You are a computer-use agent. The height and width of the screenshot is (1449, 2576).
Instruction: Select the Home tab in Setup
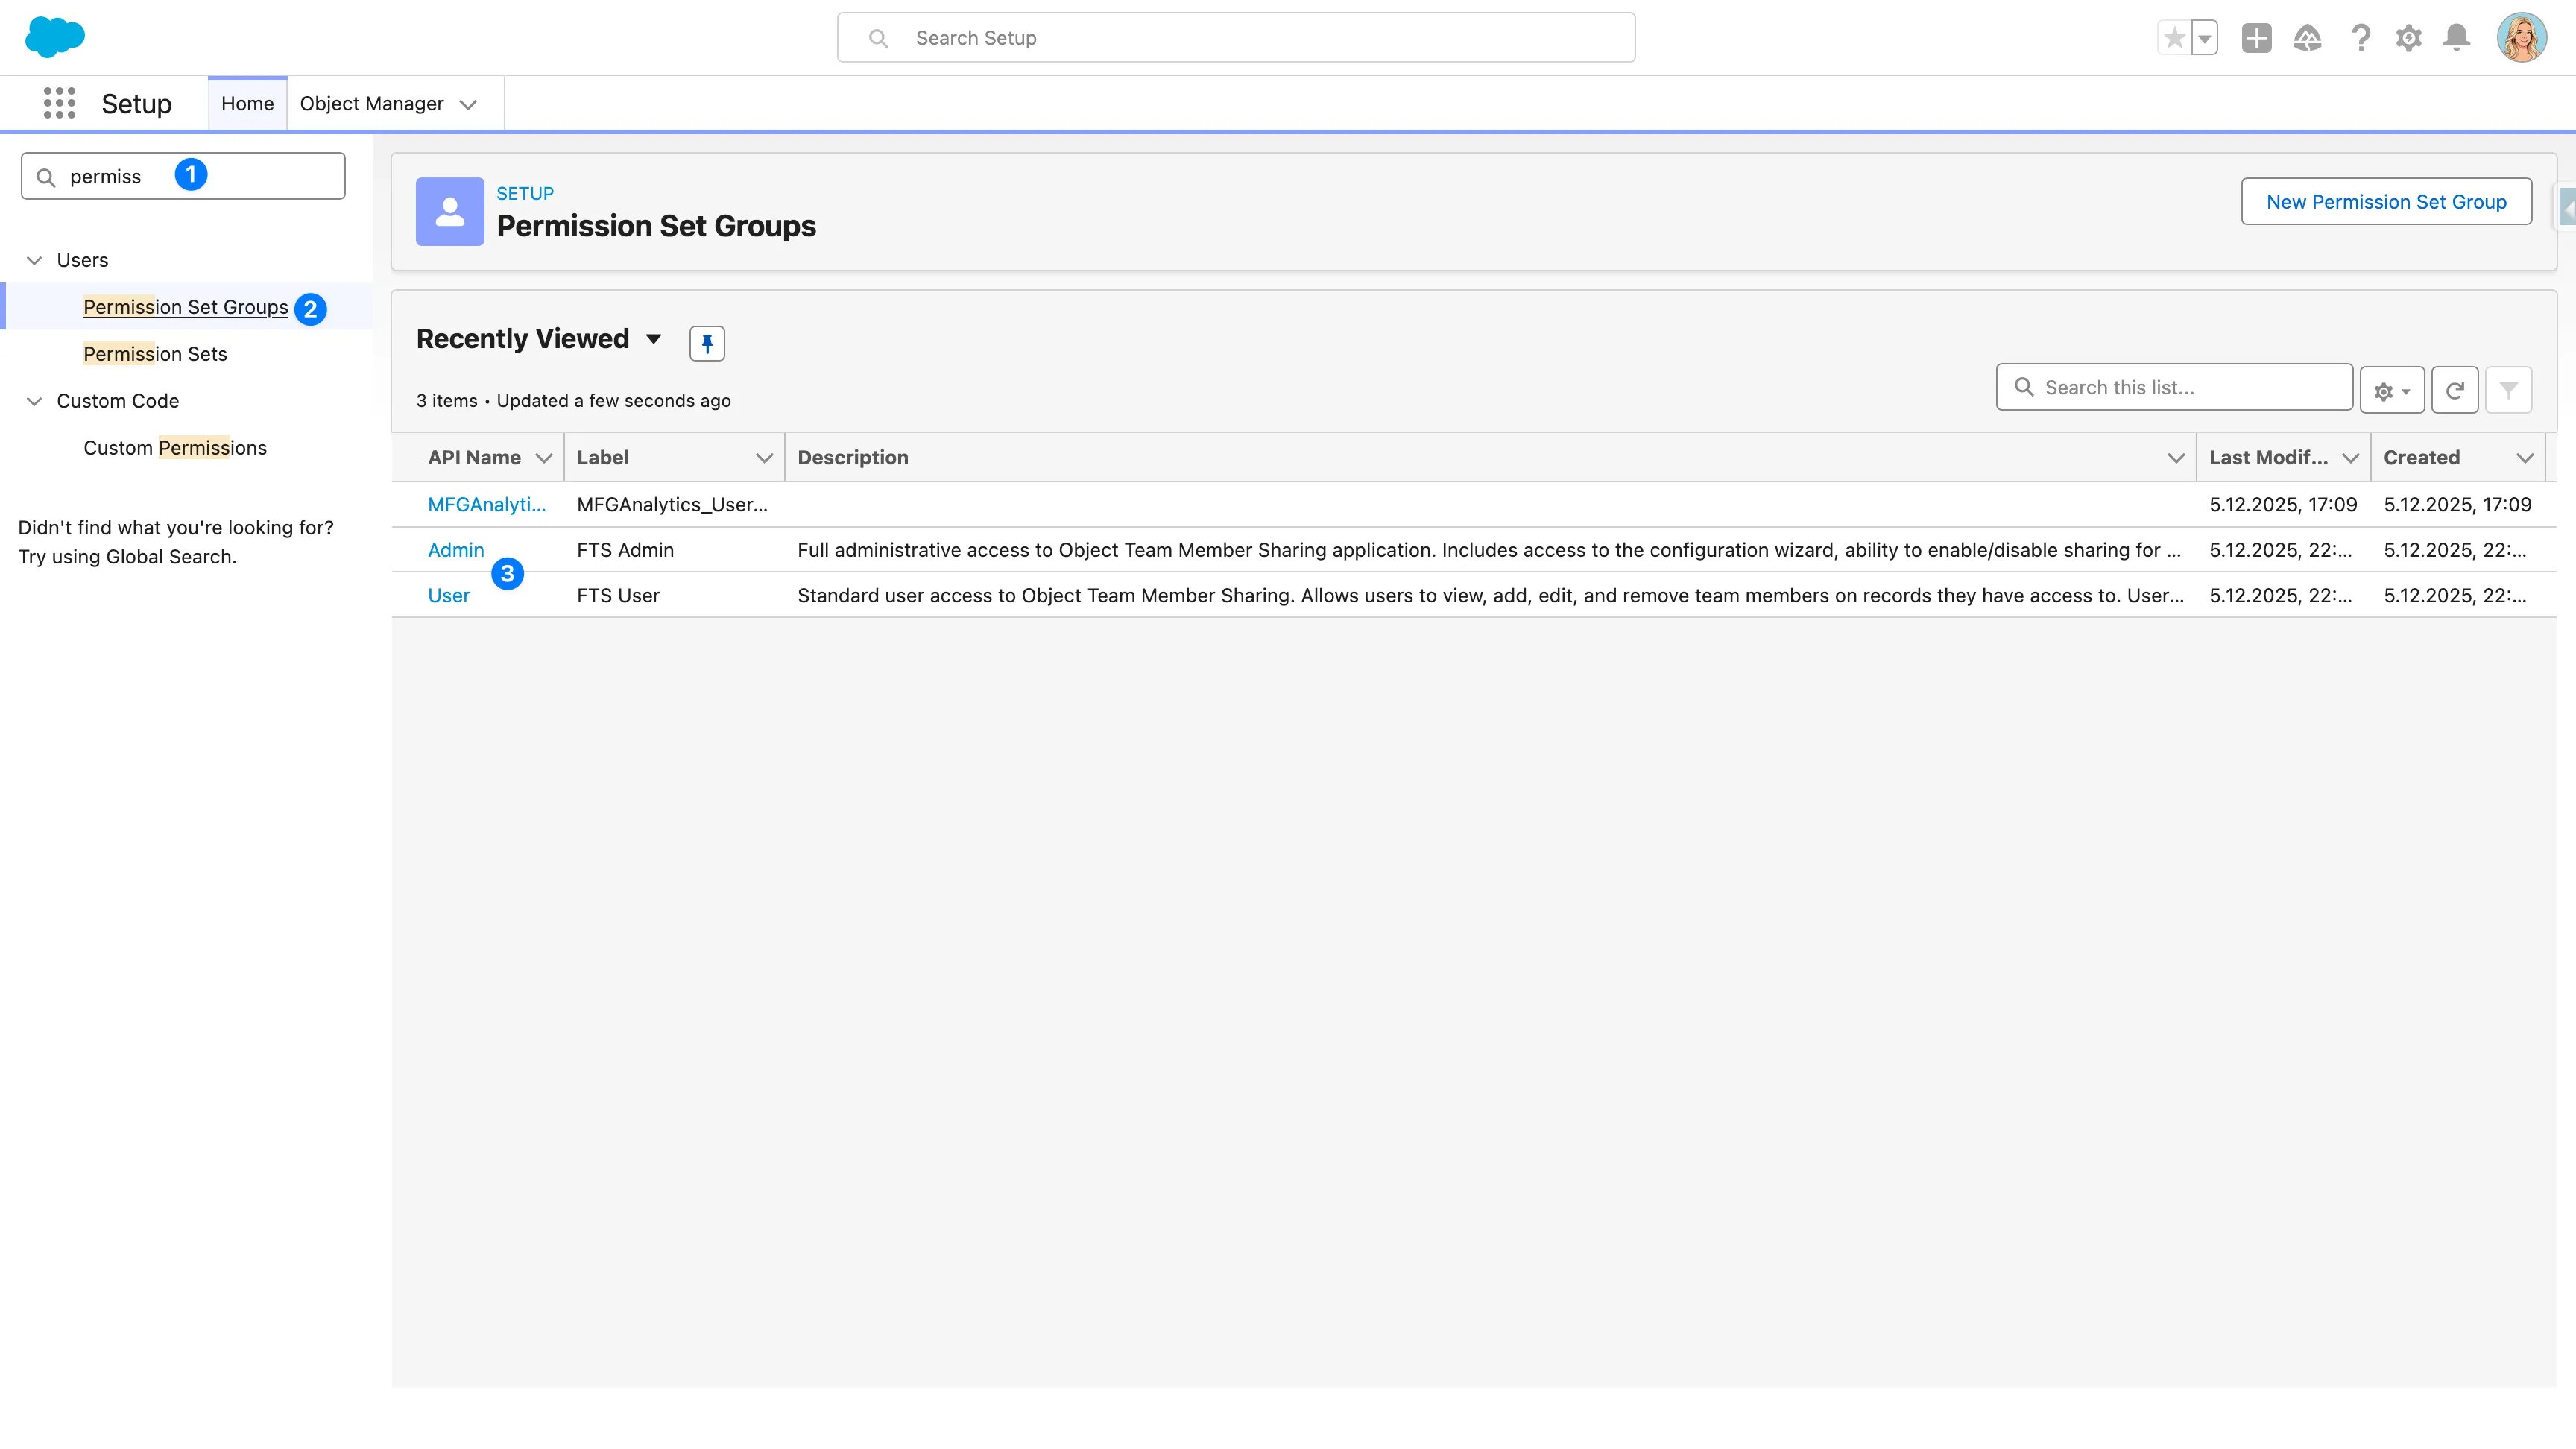click(247, 103)
